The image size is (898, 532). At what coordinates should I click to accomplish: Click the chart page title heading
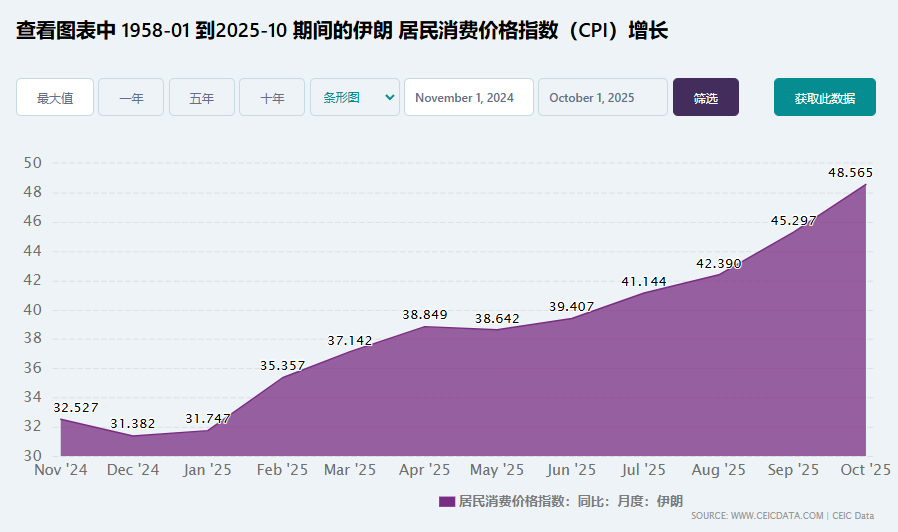point(341,31)
